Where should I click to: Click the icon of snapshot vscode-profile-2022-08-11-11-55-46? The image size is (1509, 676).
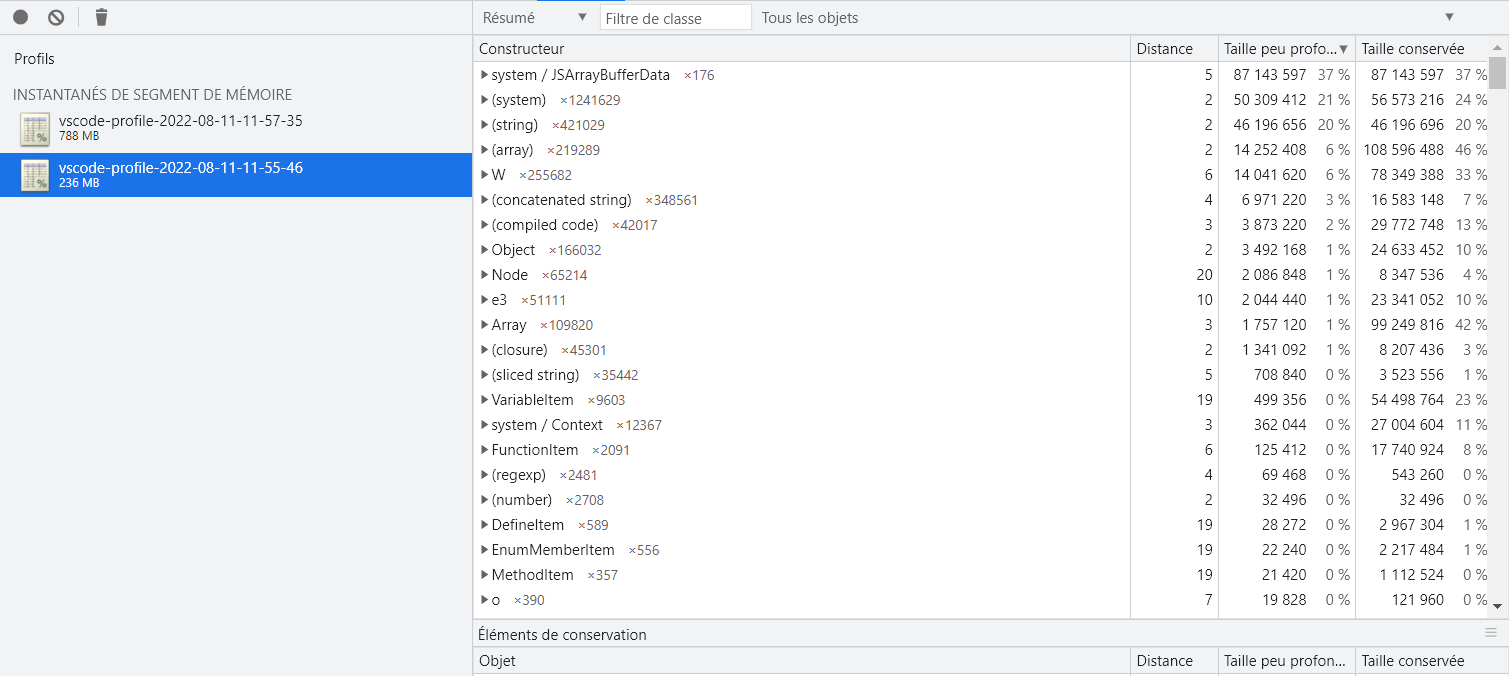pos(36,175)
